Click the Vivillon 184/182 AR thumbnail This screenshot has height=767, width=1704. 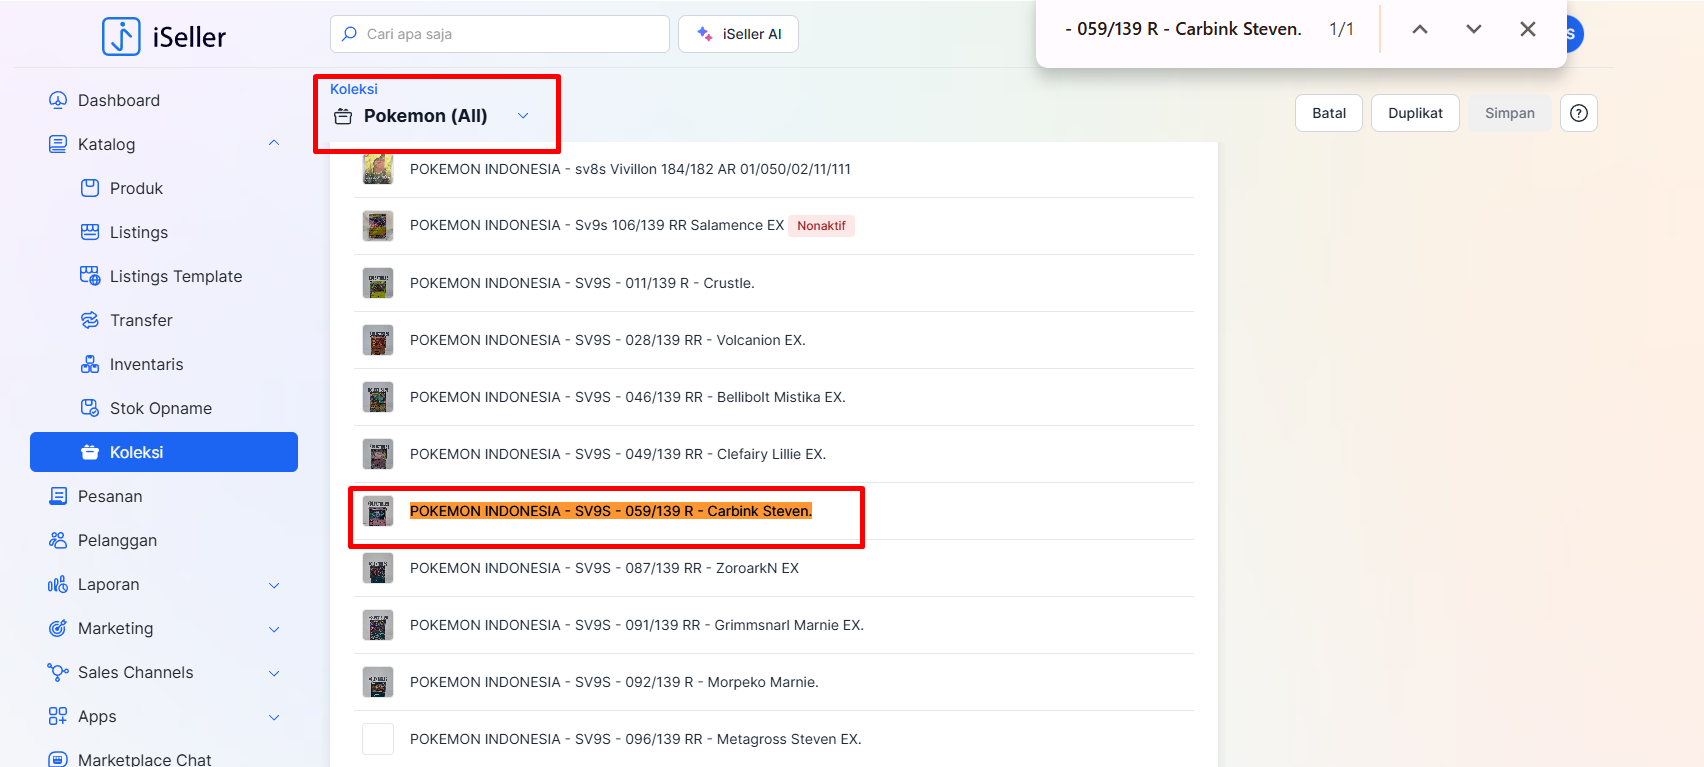(x=378, y=169)
